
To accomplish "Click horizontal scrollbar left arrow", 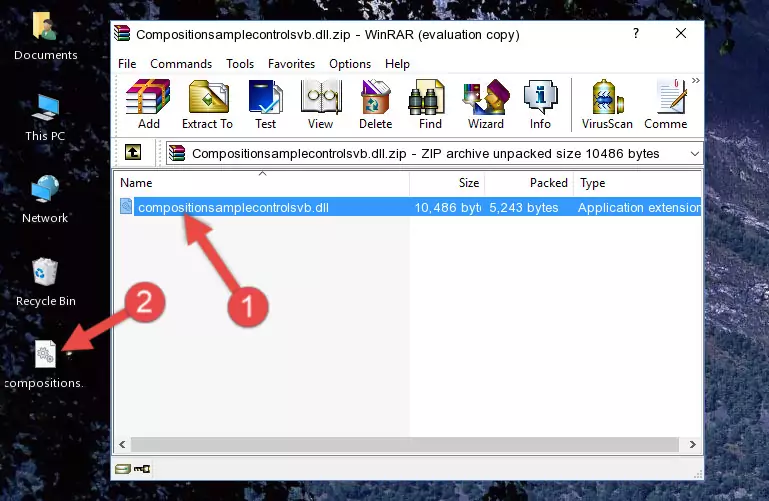I will pos(123,445).
